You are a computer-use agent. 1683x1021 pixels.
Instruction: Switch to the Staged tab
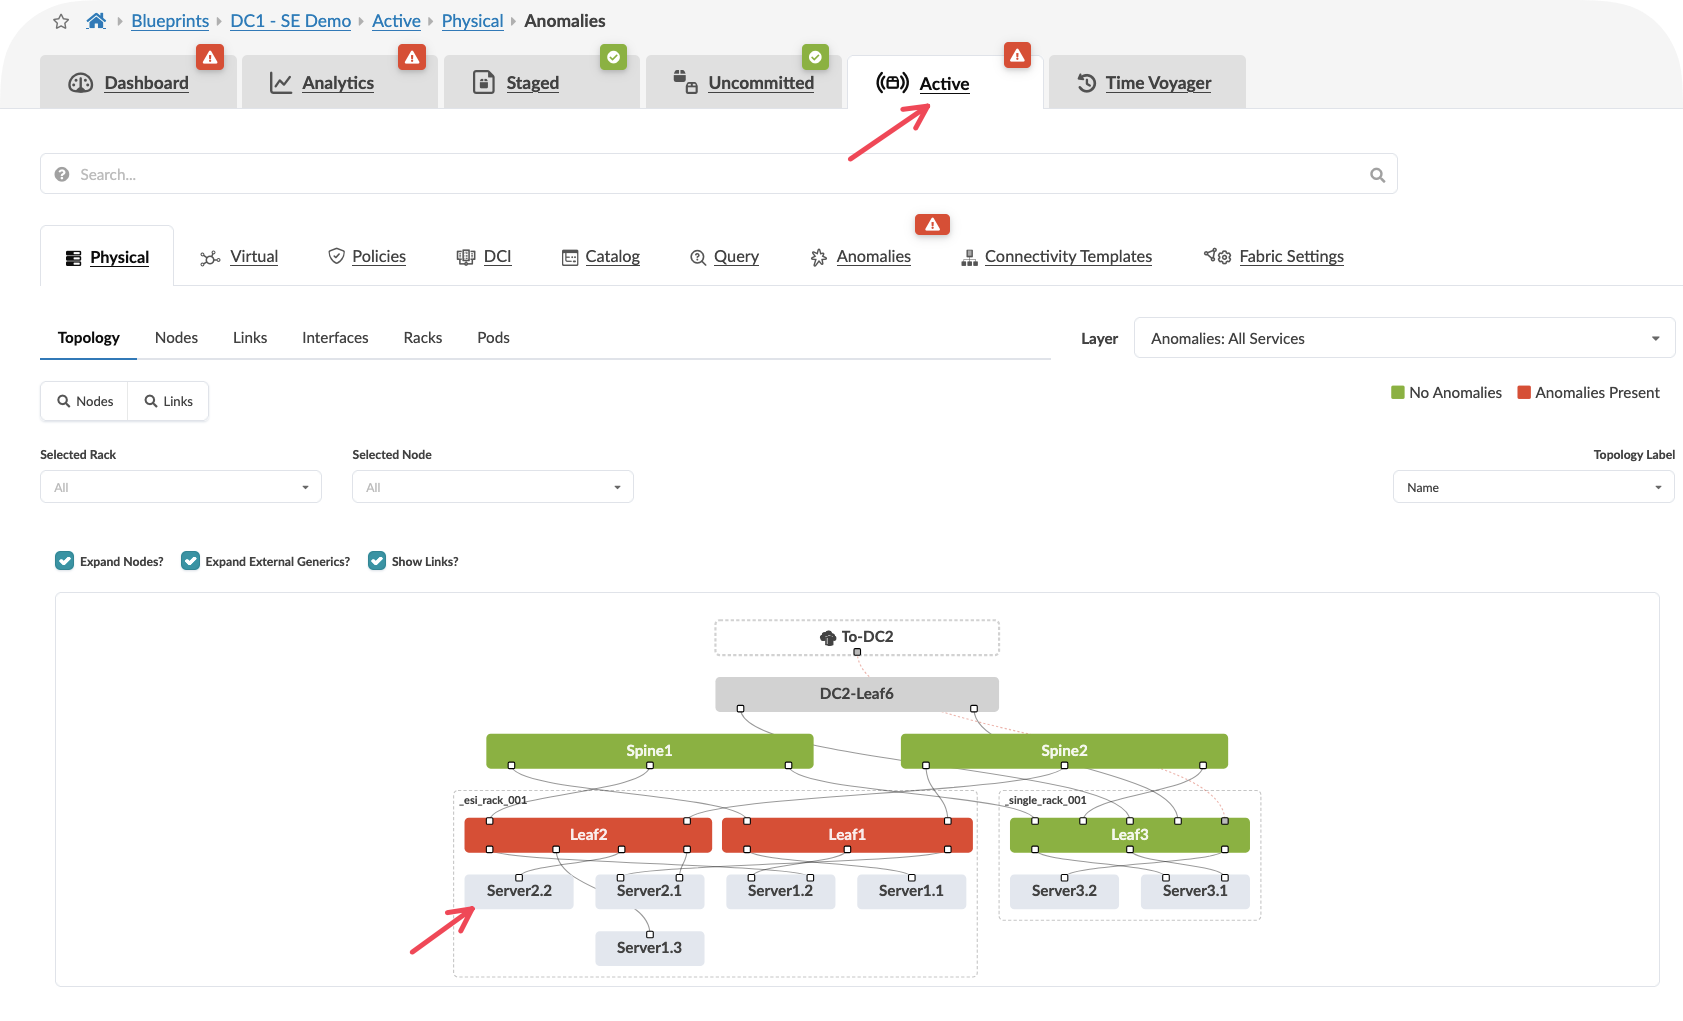532,83
